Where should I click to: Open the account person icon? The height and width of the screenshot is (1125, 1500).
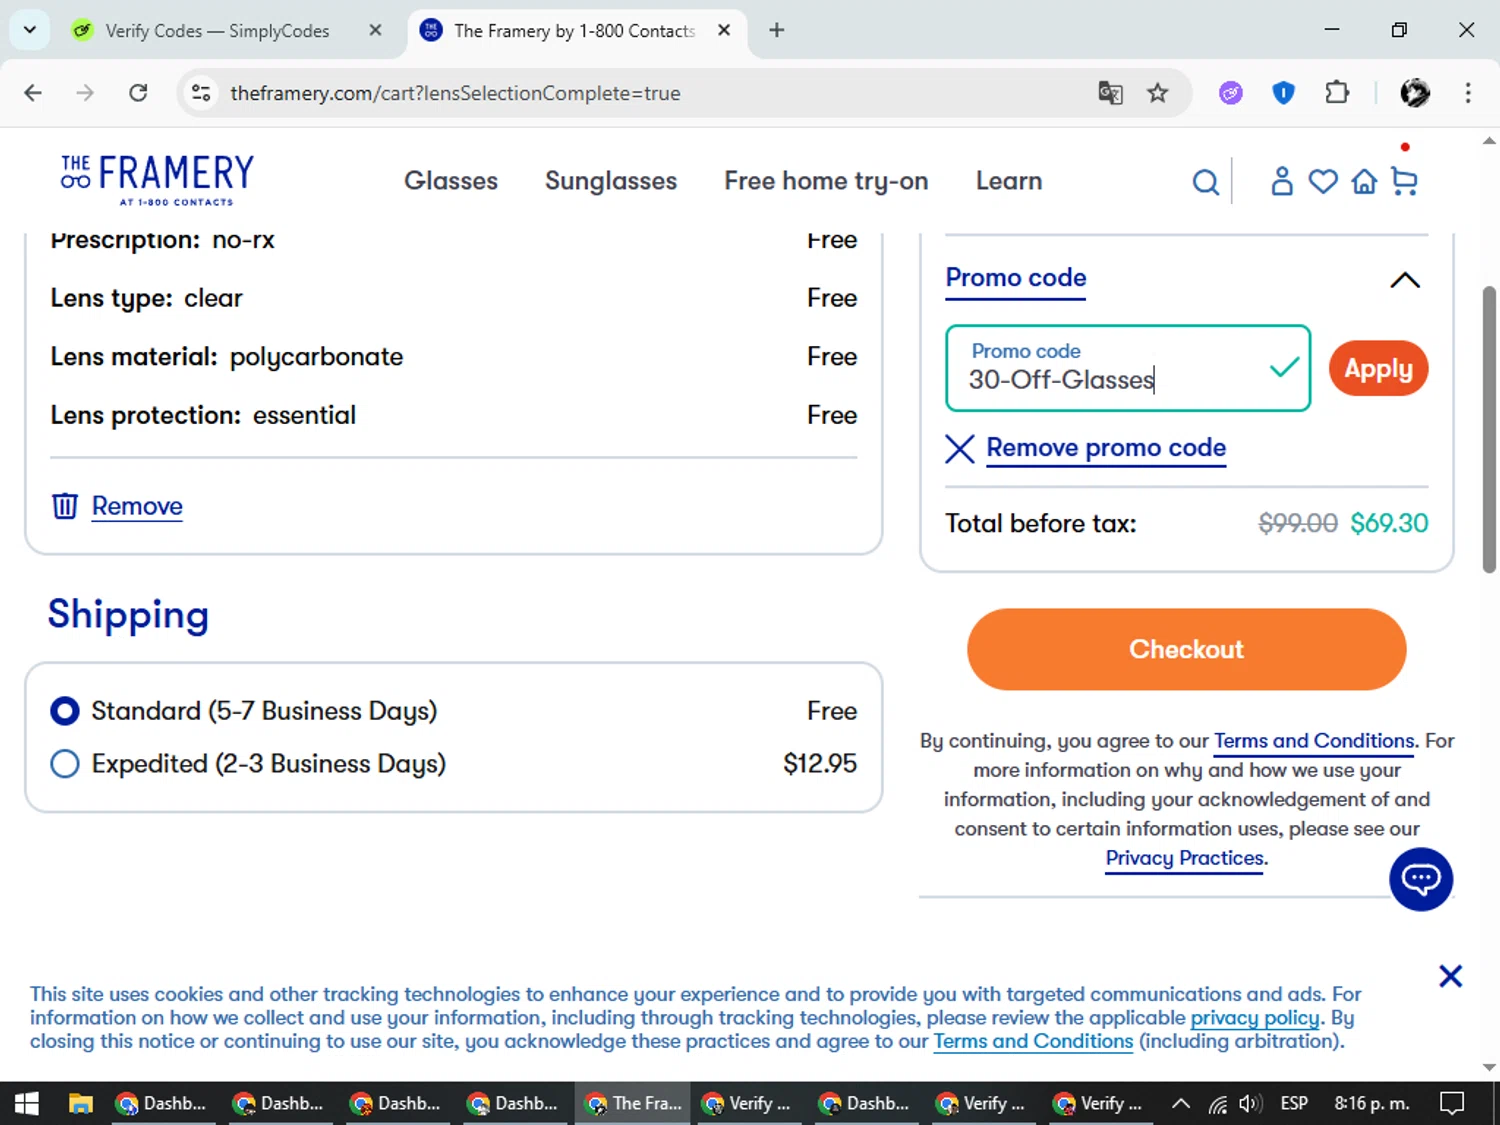click(1281, 181)
